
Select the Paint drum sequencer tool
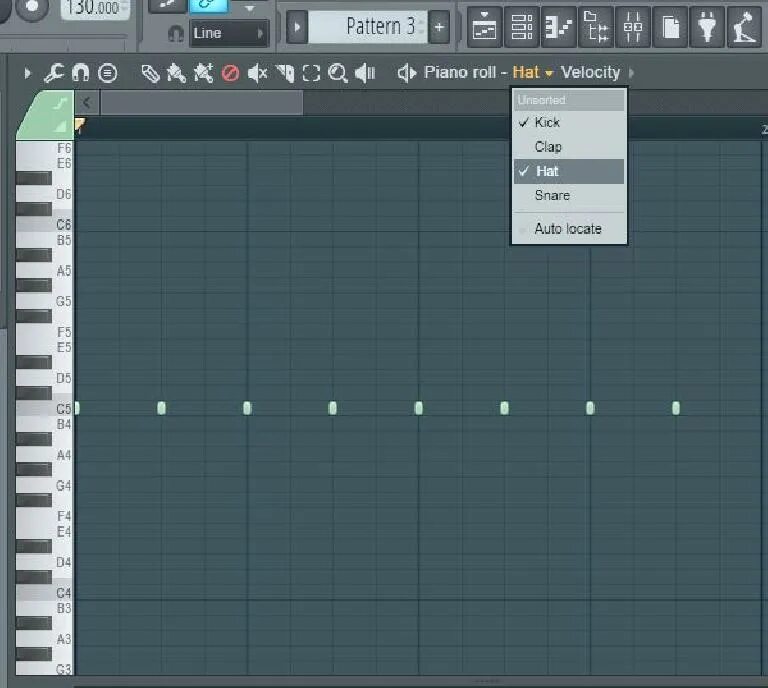point(203,73)
